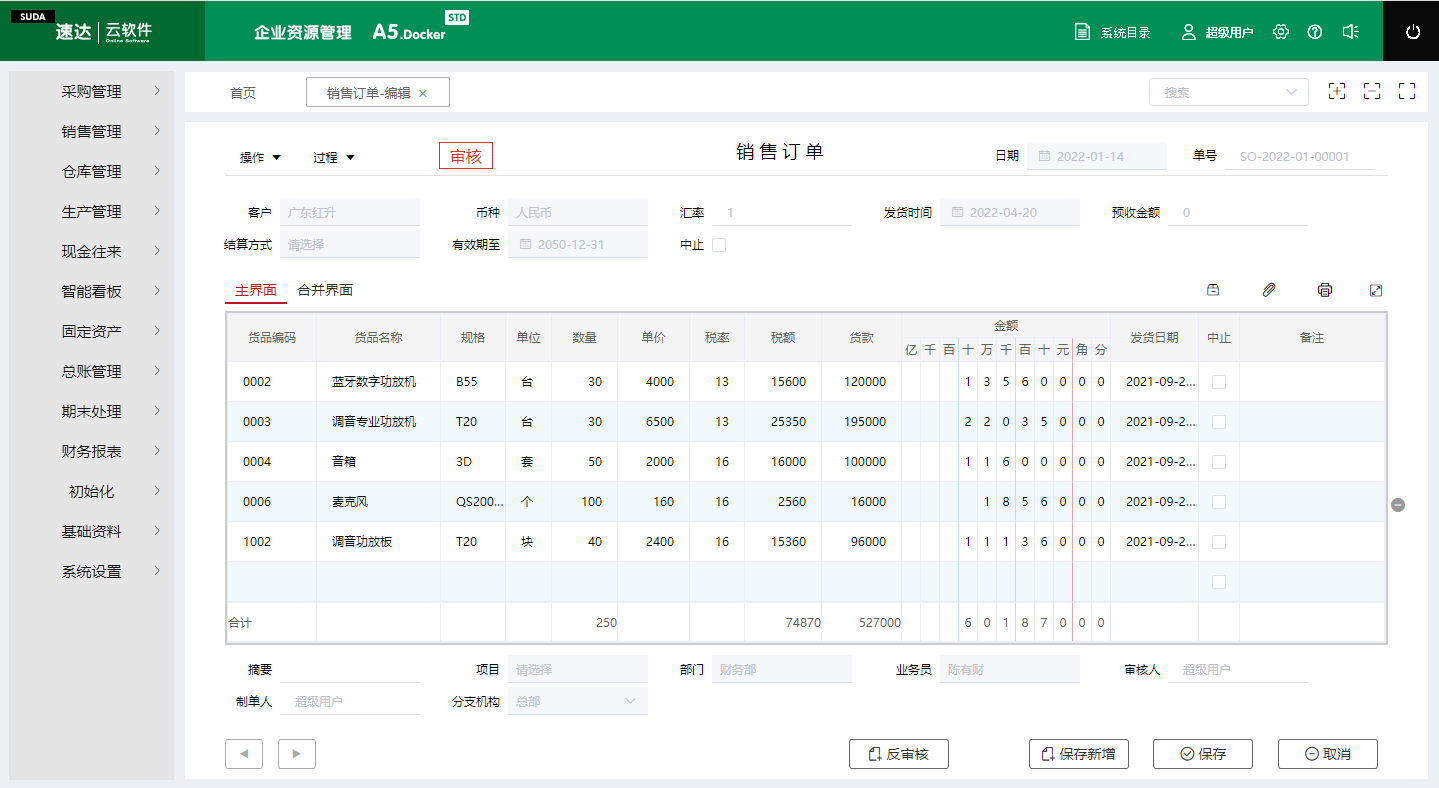Expand 销售管理 in sidebar

tap(92, 132)
